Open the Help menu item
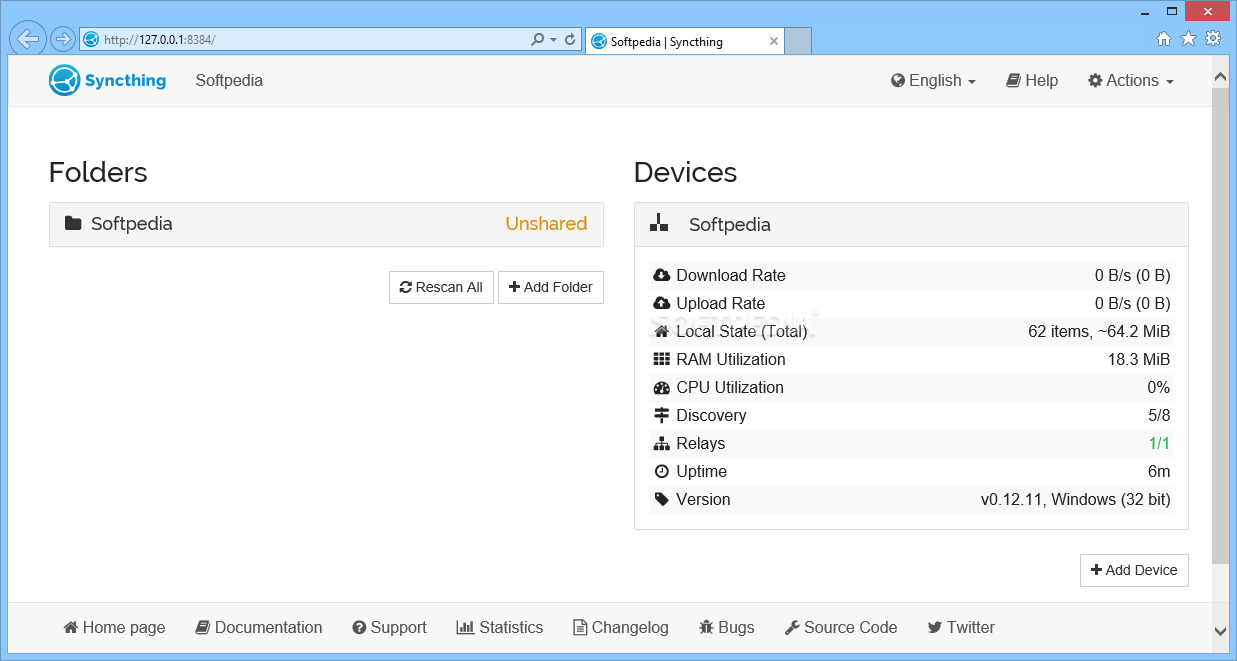Screen dimensions: 1237x661 coord(1032,81)
